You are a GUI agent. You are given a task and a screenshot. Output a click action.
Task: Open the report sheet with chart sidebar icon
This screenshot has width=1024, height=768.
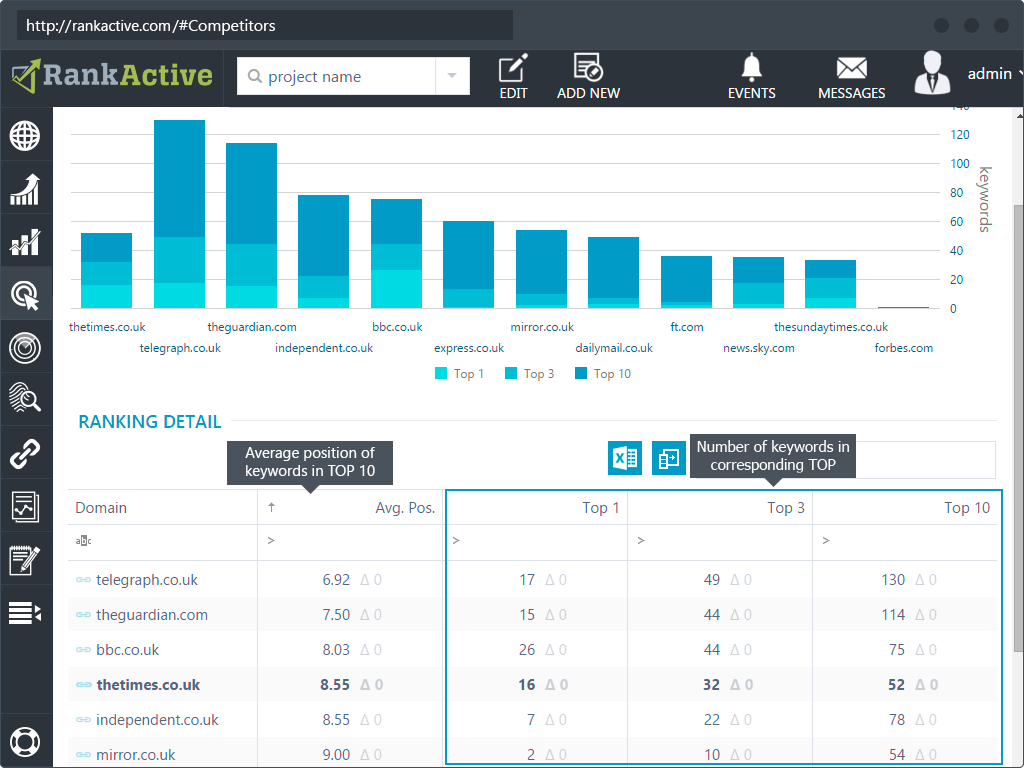point(25,507)
